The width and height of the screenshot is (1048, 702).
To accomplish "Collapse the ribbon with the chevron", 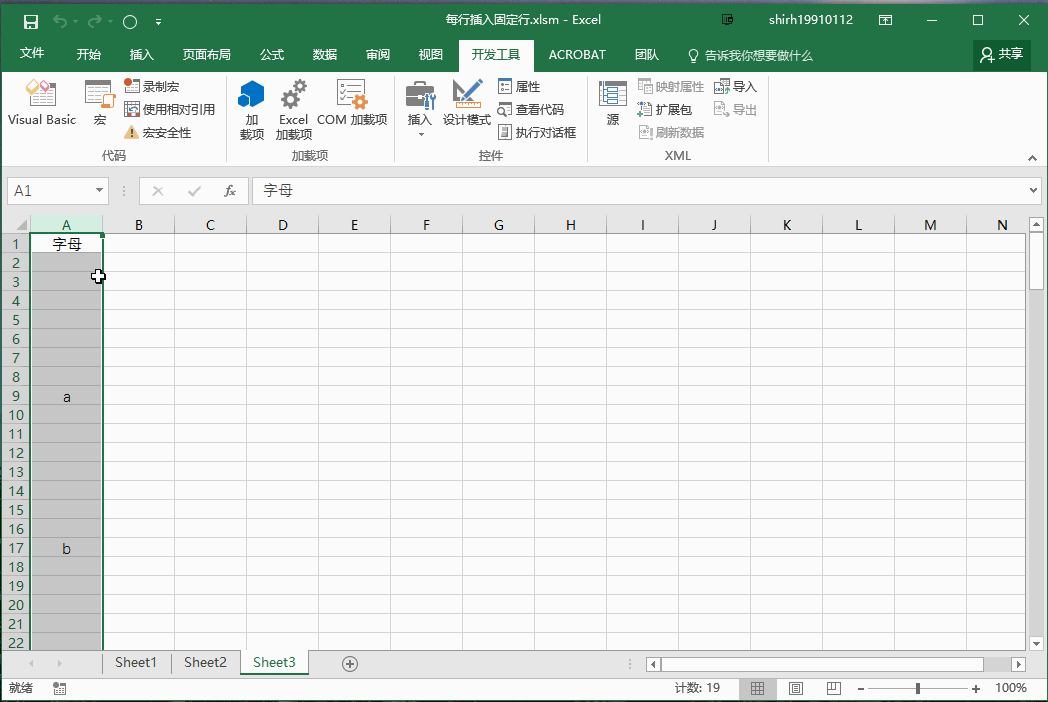I will 1033,158.
